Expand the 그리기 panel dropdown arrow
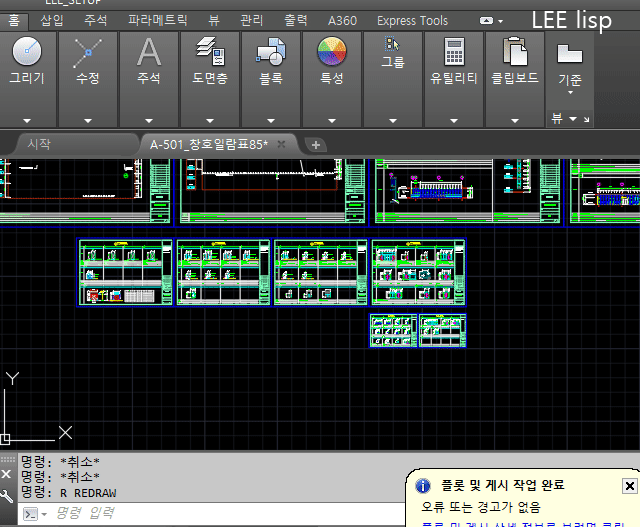Image resolution: width=640 pixels, height=527 pixels. point(27,121)
